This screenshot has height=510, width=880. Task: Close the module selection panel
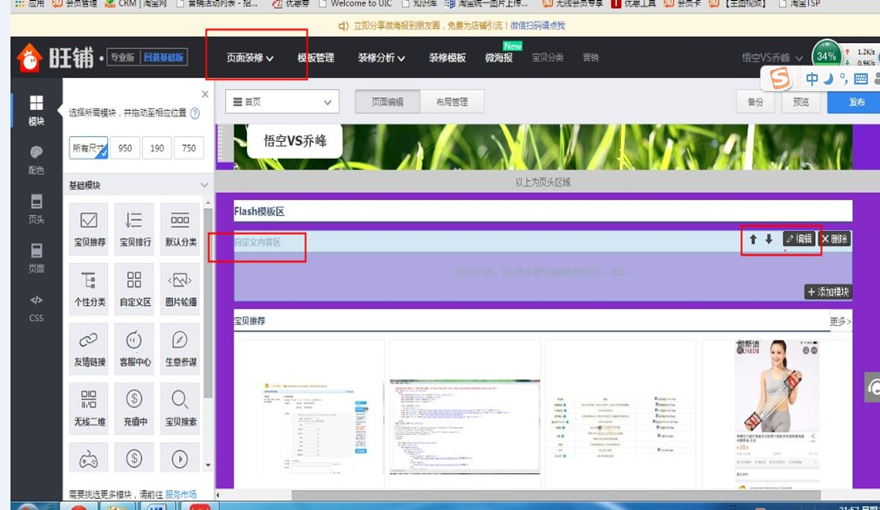coord(205,94)
